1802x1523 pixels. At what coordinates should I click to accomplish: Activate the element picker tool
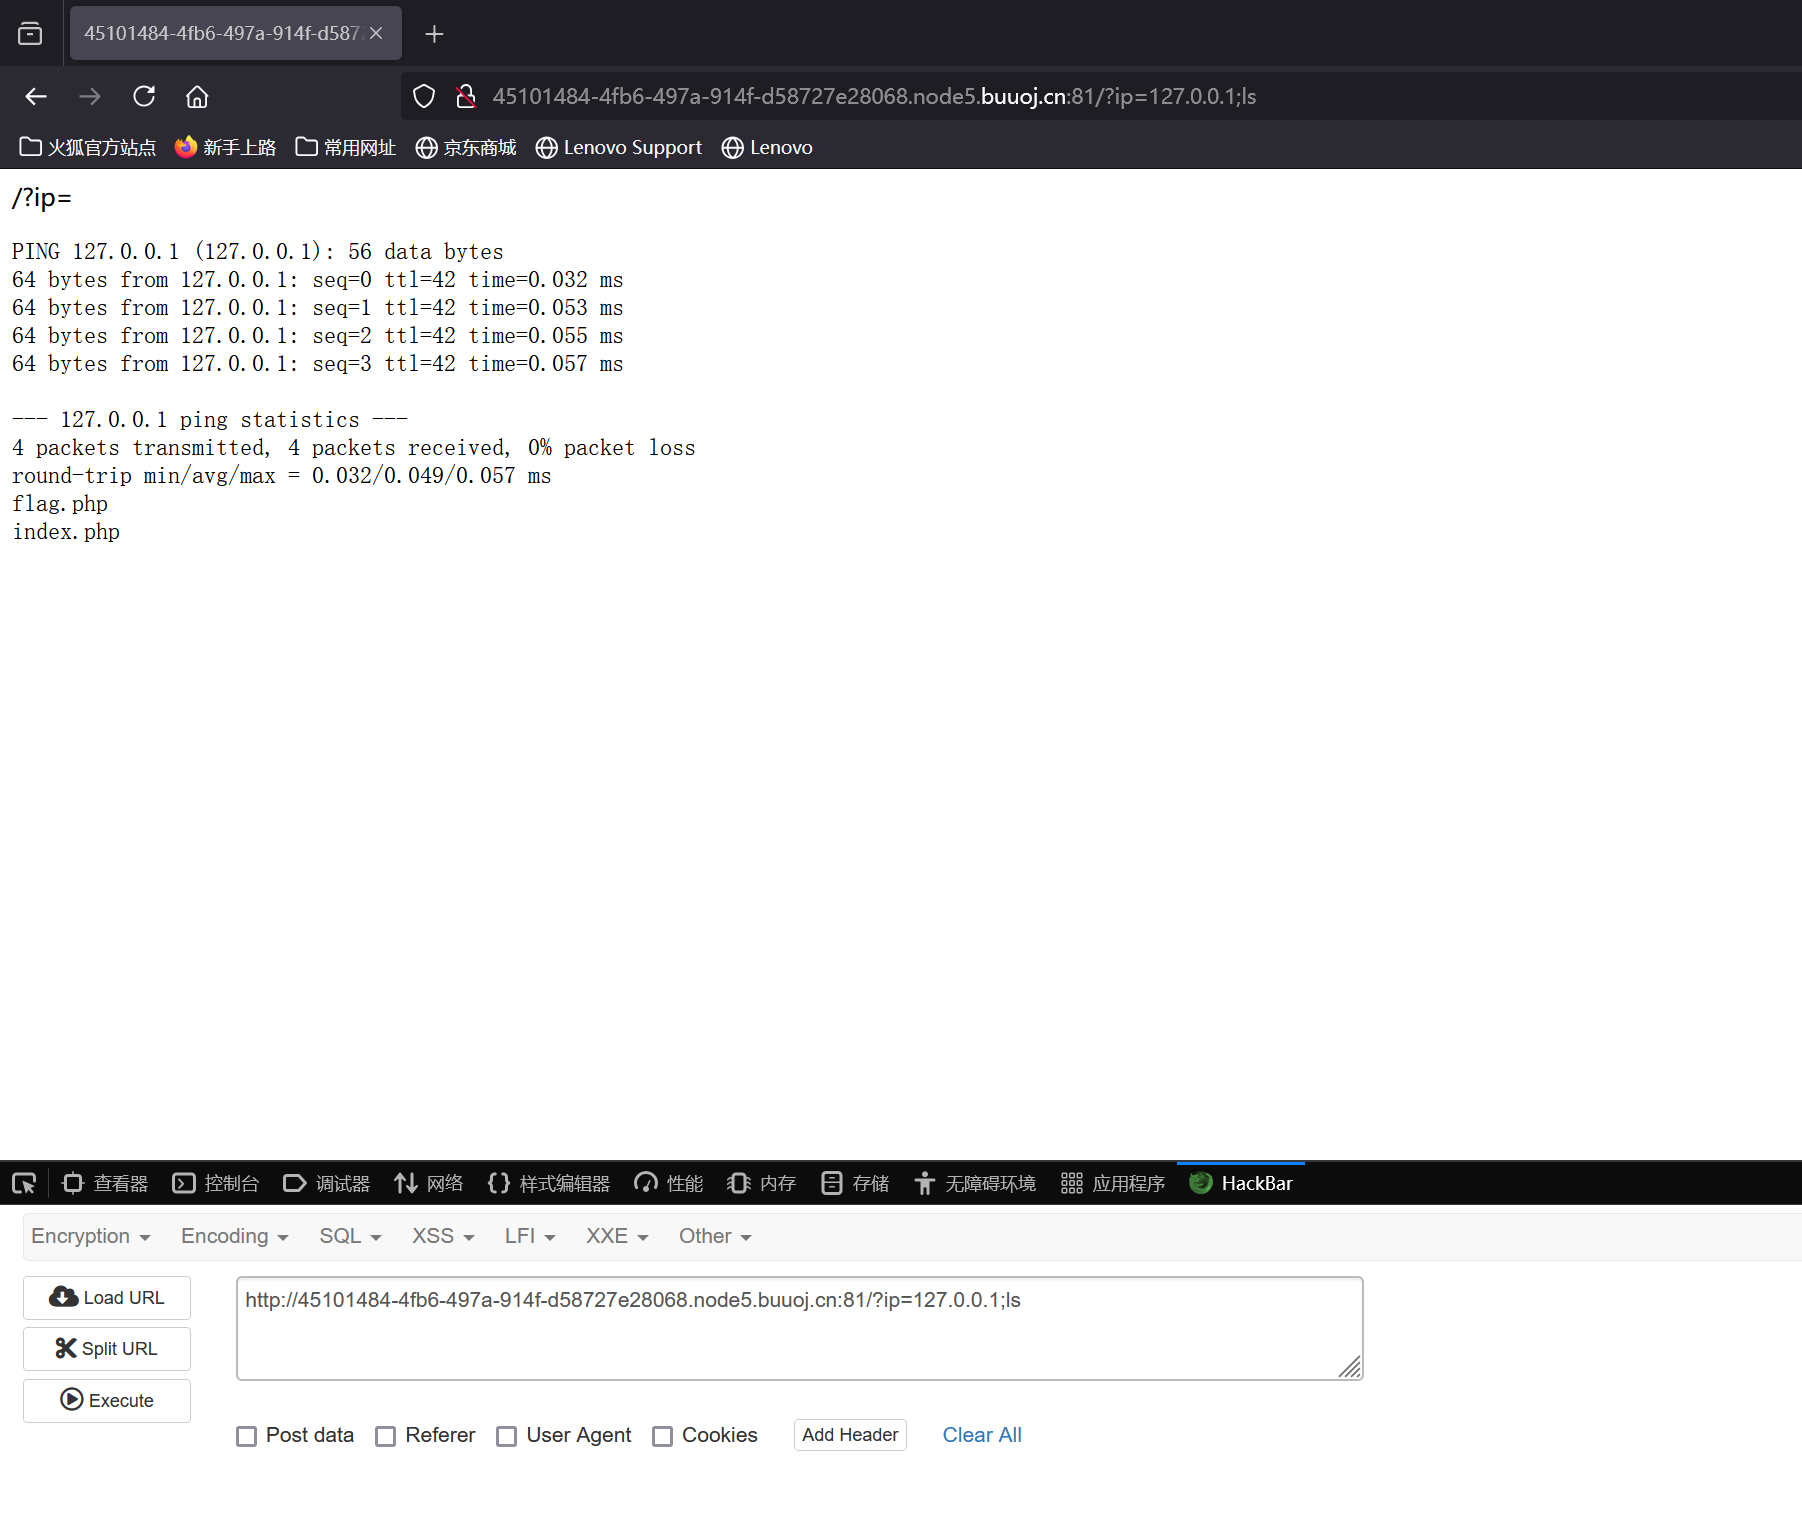(24, 1183)
